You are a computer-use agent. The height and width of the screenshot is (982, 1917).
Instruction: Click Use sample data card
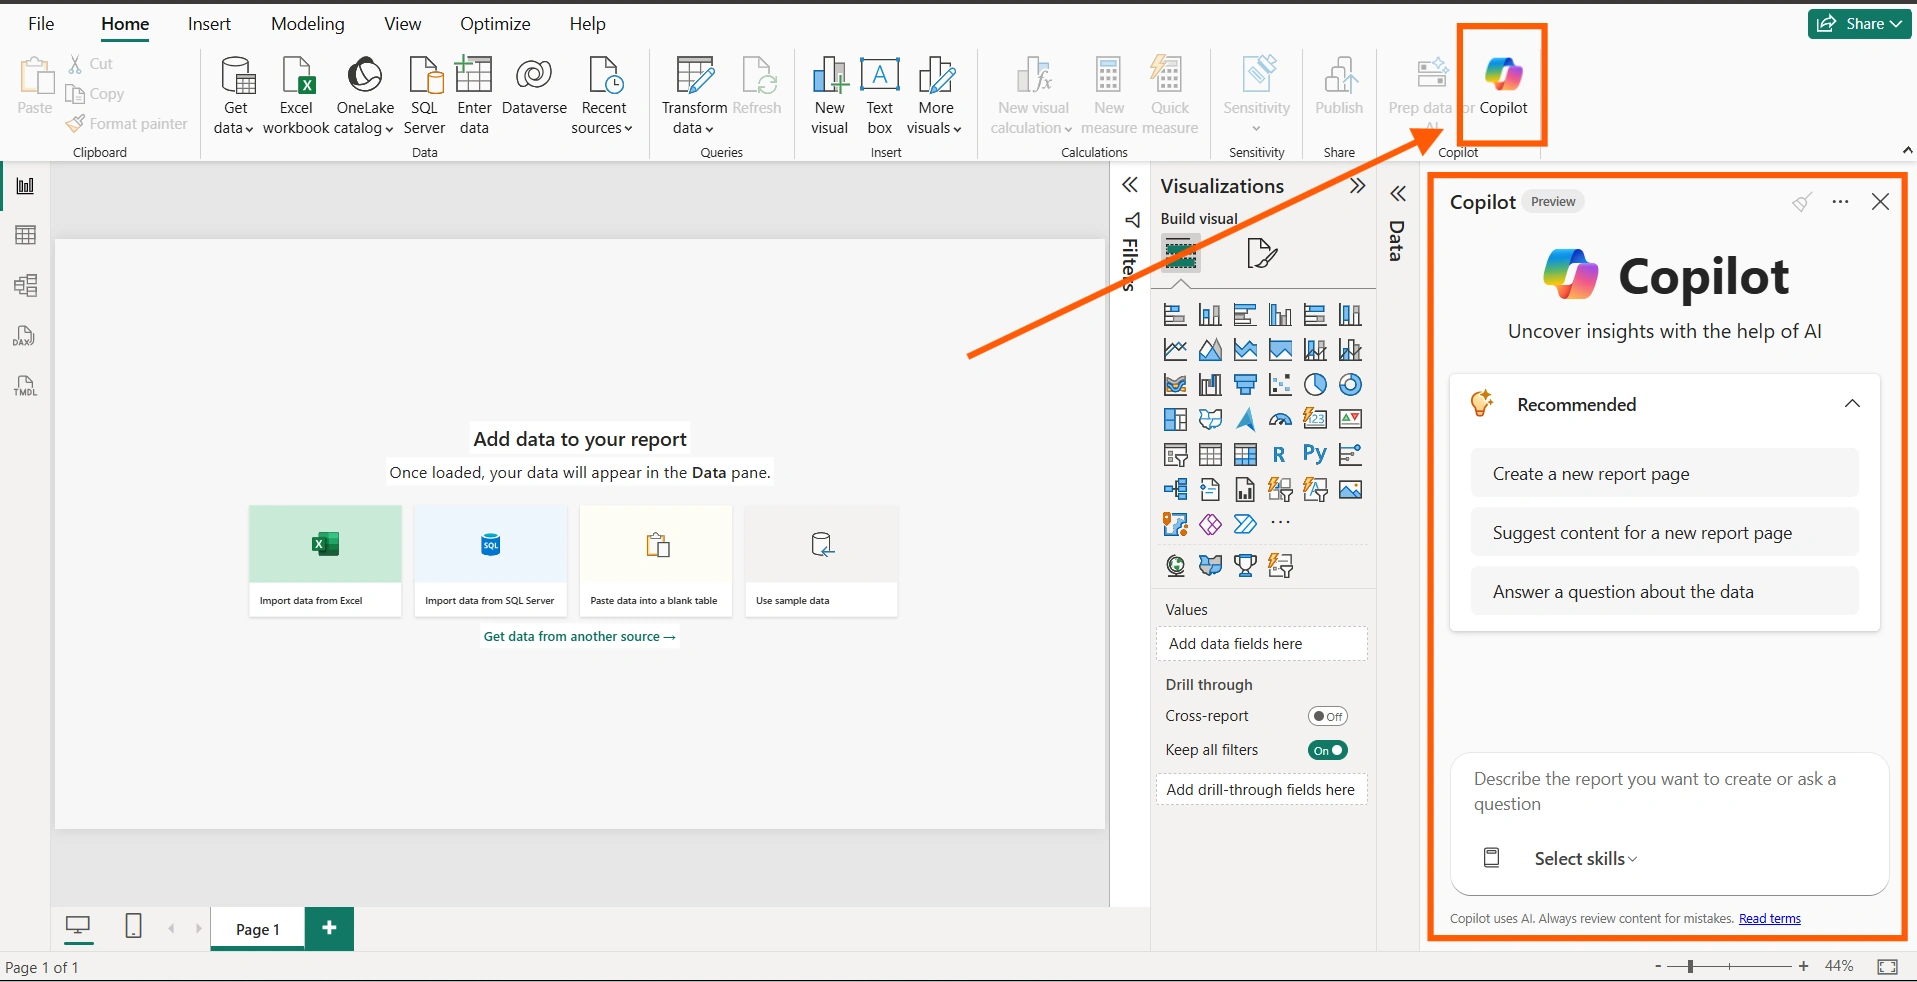(821, 561)
